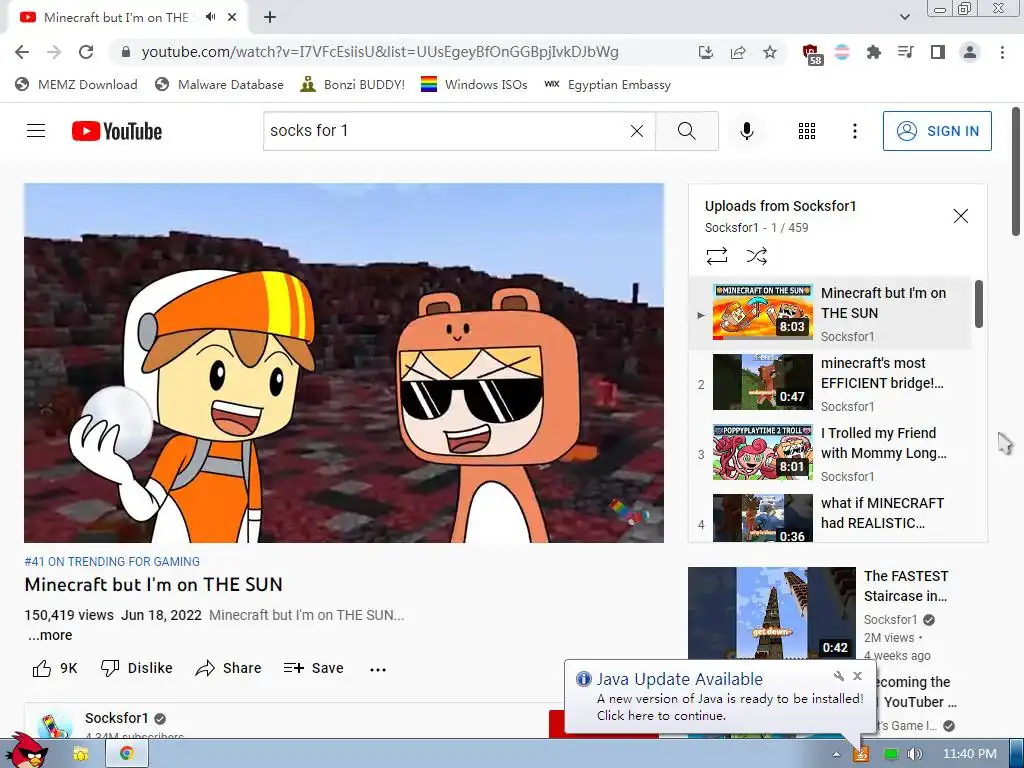Close the Java Update balloon
Image resolution: width=1024 pixels, height=768 pixels.
coord(857,676)
